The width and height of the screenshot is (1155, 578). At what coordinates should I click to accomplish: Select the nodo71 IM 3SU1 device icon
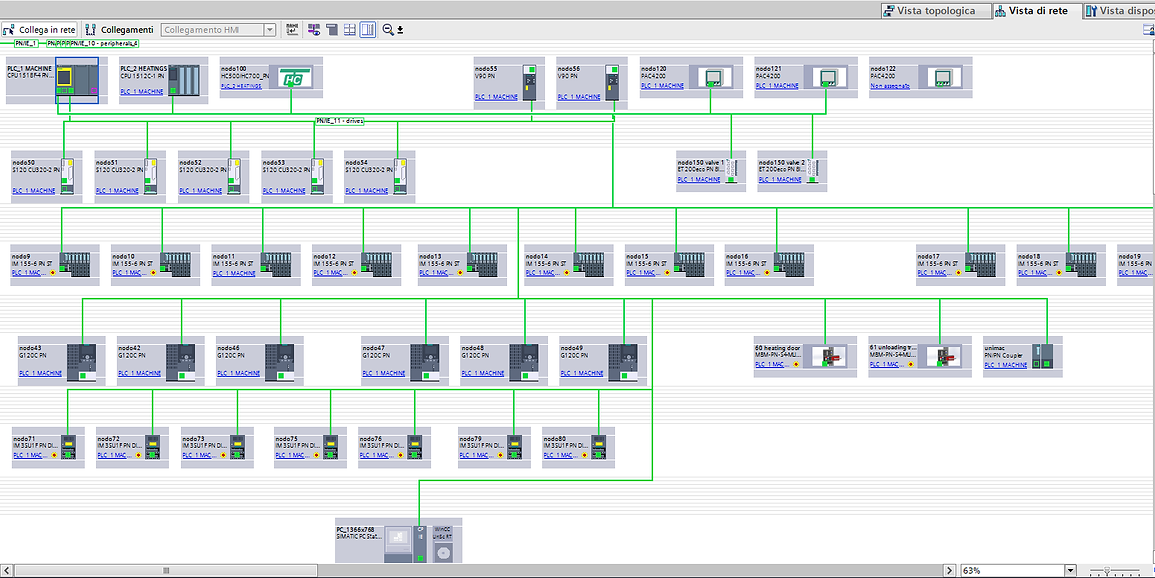(68, 448)
